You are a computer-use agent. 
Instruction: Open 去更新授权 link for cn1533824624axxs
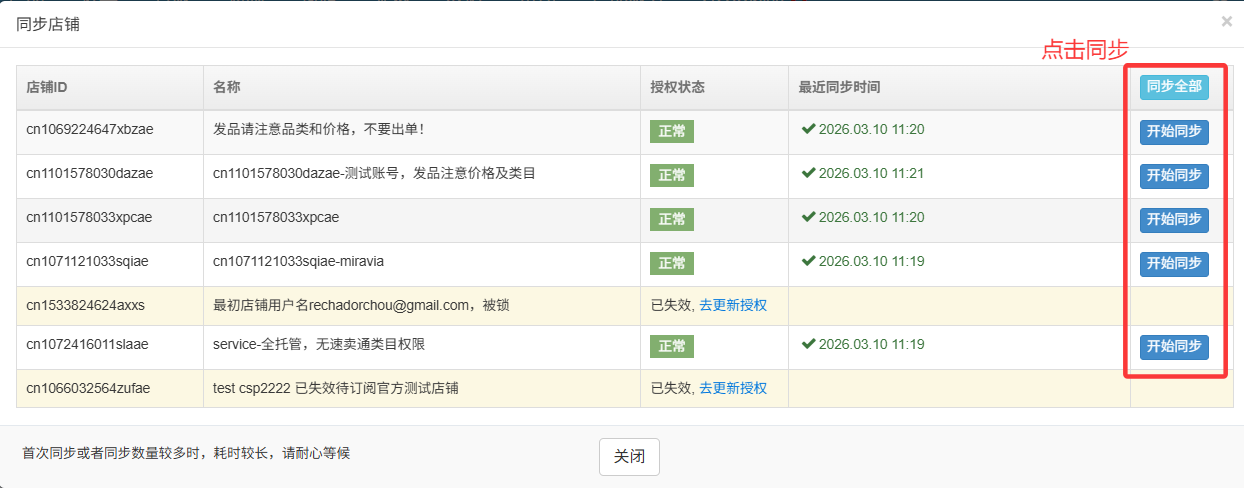tap(732, 305)
